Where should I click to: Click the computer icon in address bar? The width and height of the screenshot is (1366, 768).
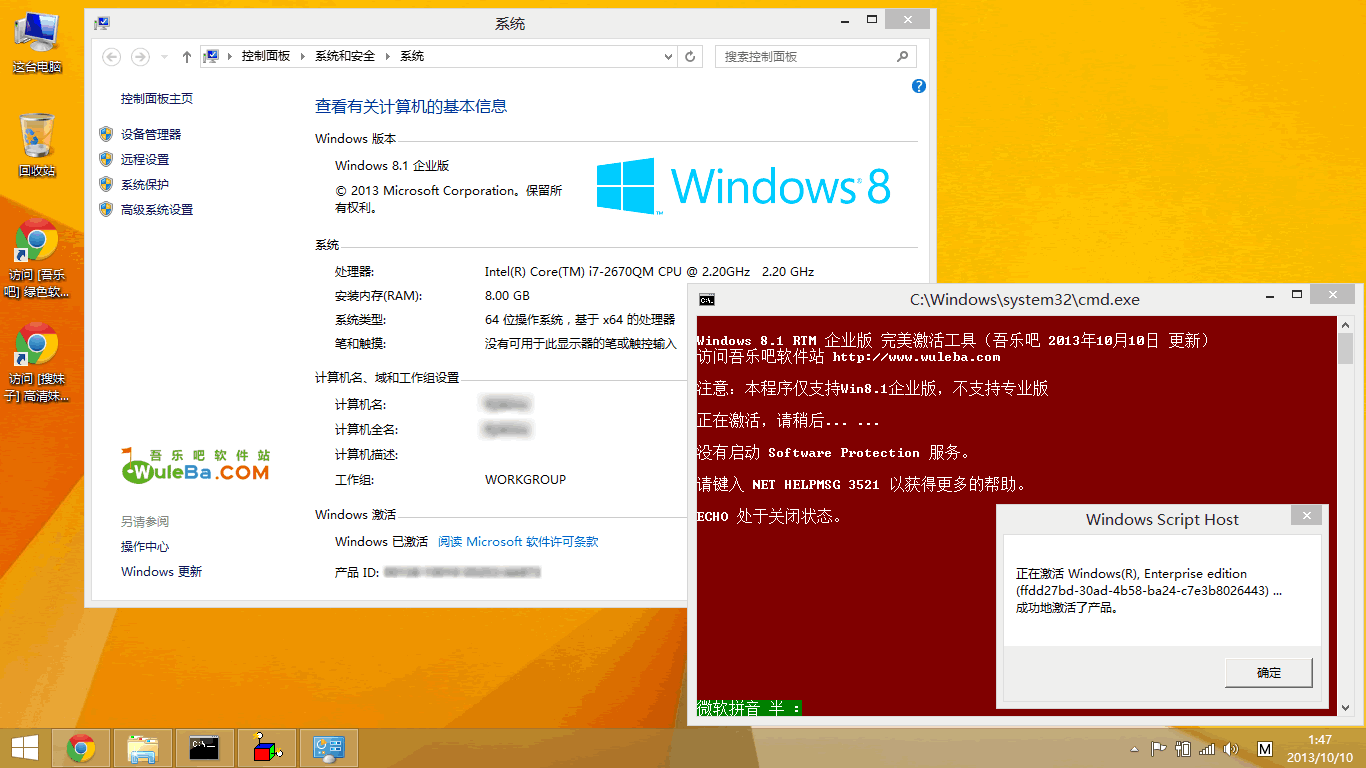pyautogui.click(x=212, y=56)
